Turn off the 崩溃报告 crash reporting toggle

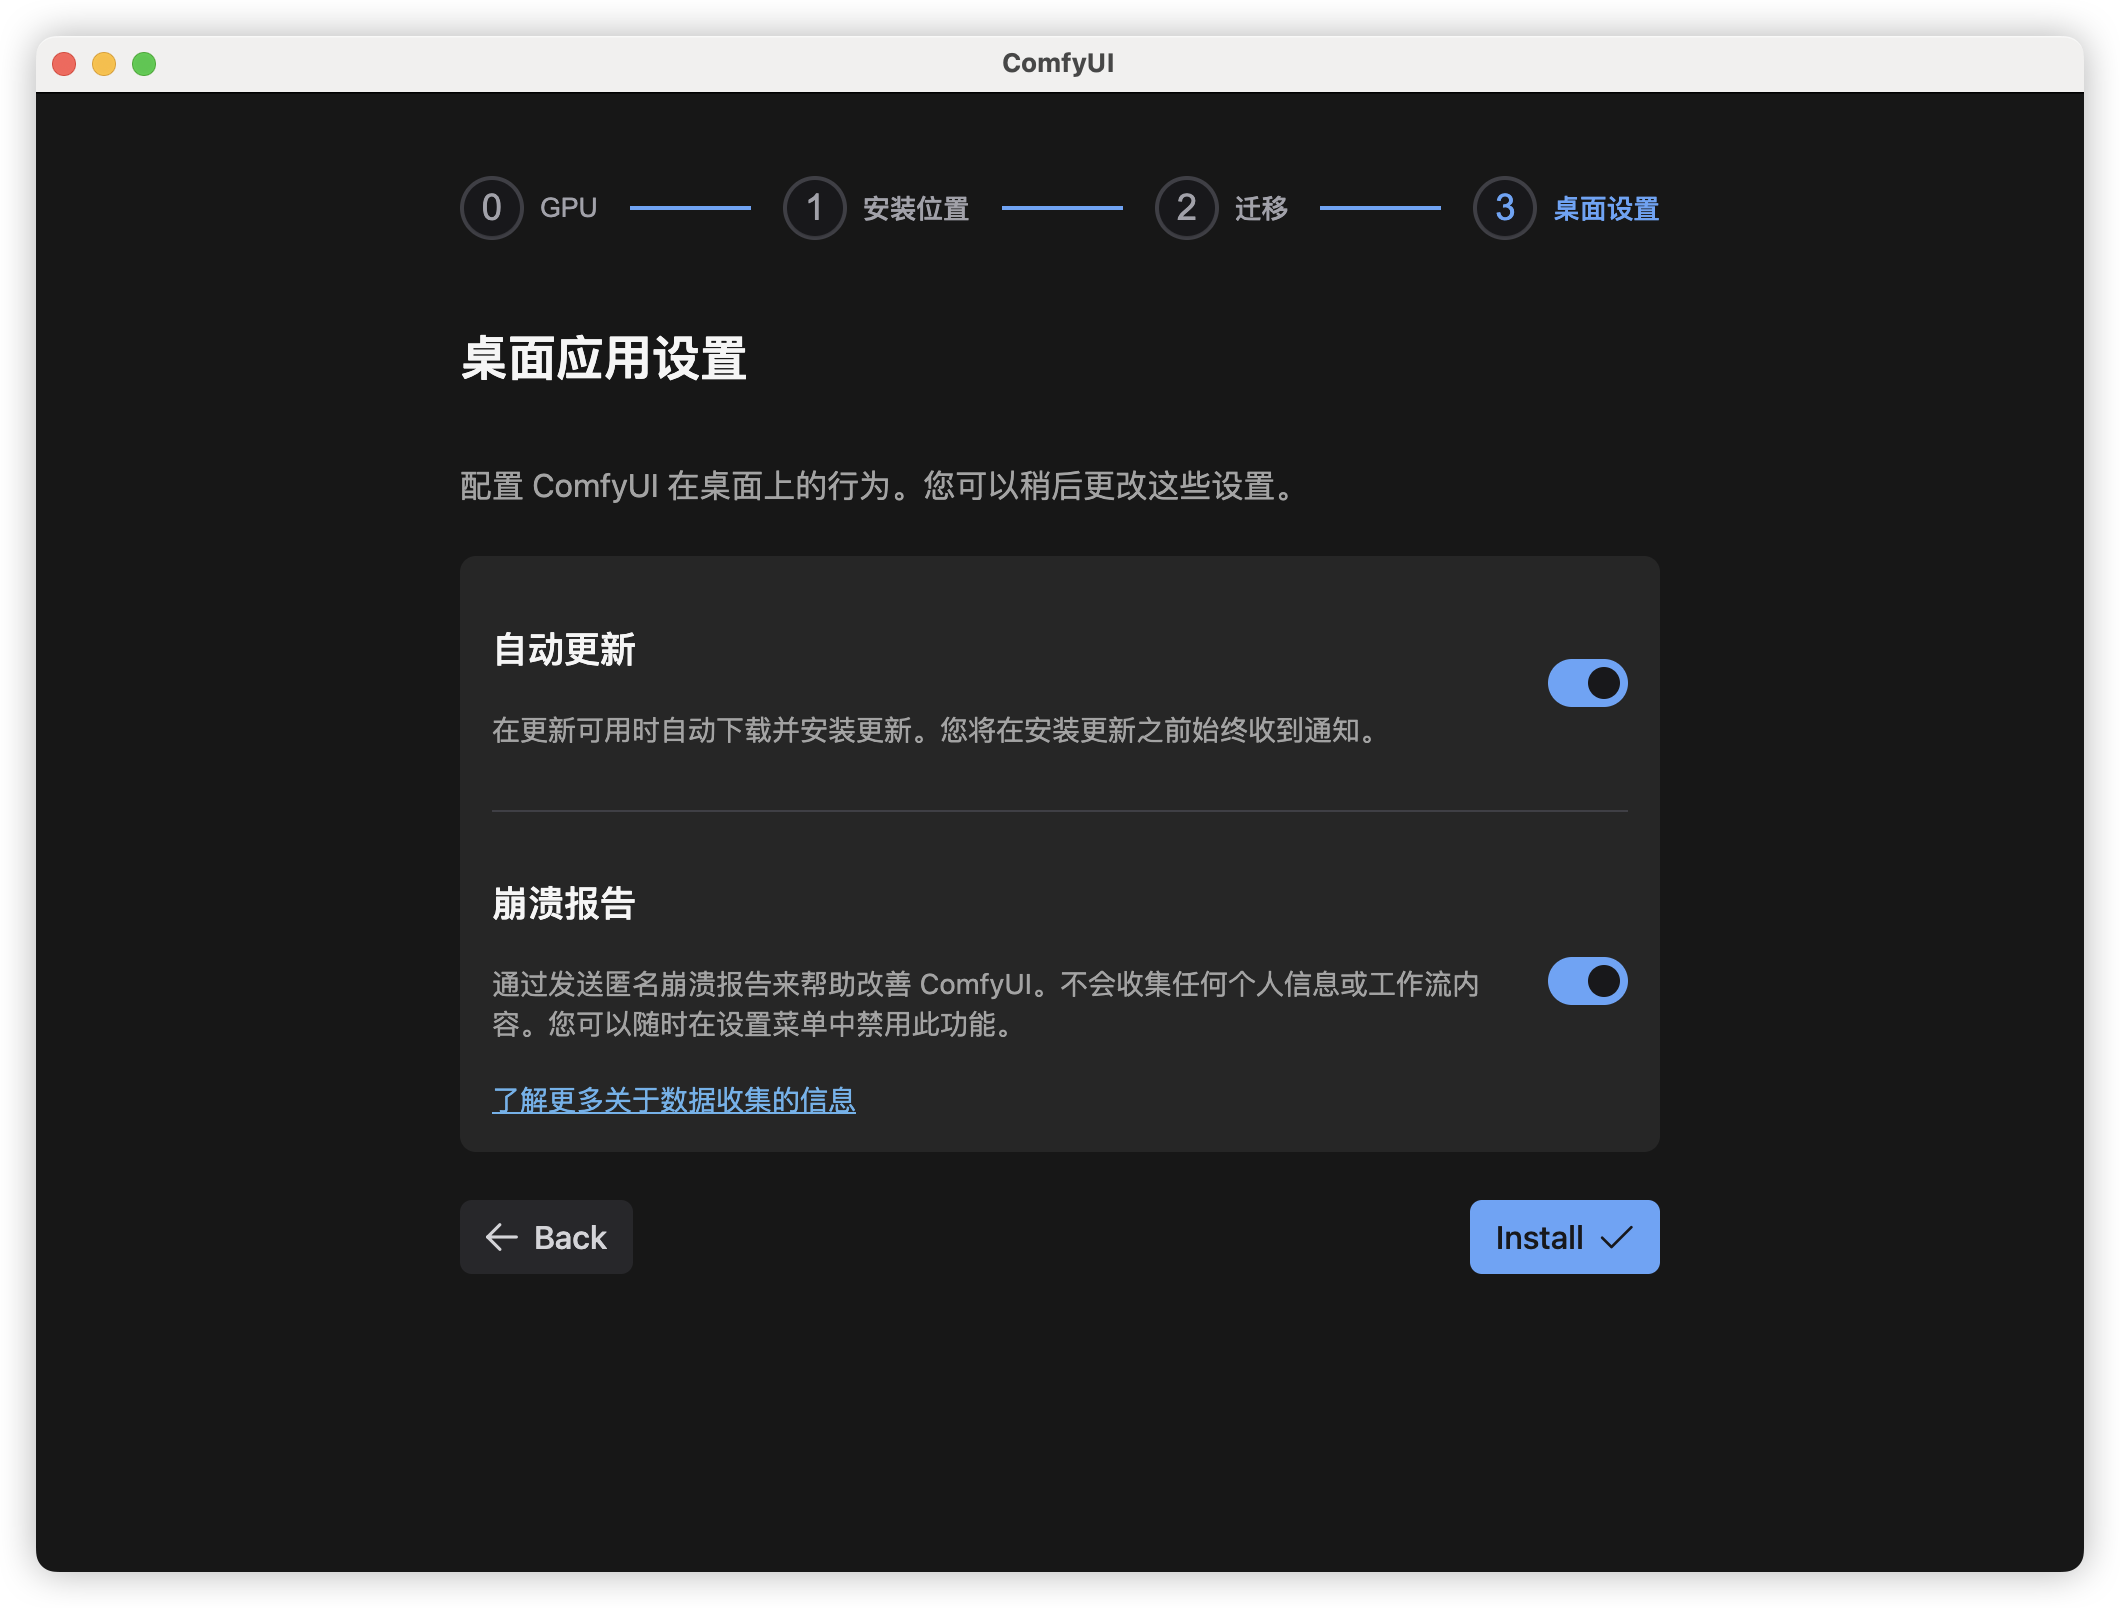[x=1587, y=981]
